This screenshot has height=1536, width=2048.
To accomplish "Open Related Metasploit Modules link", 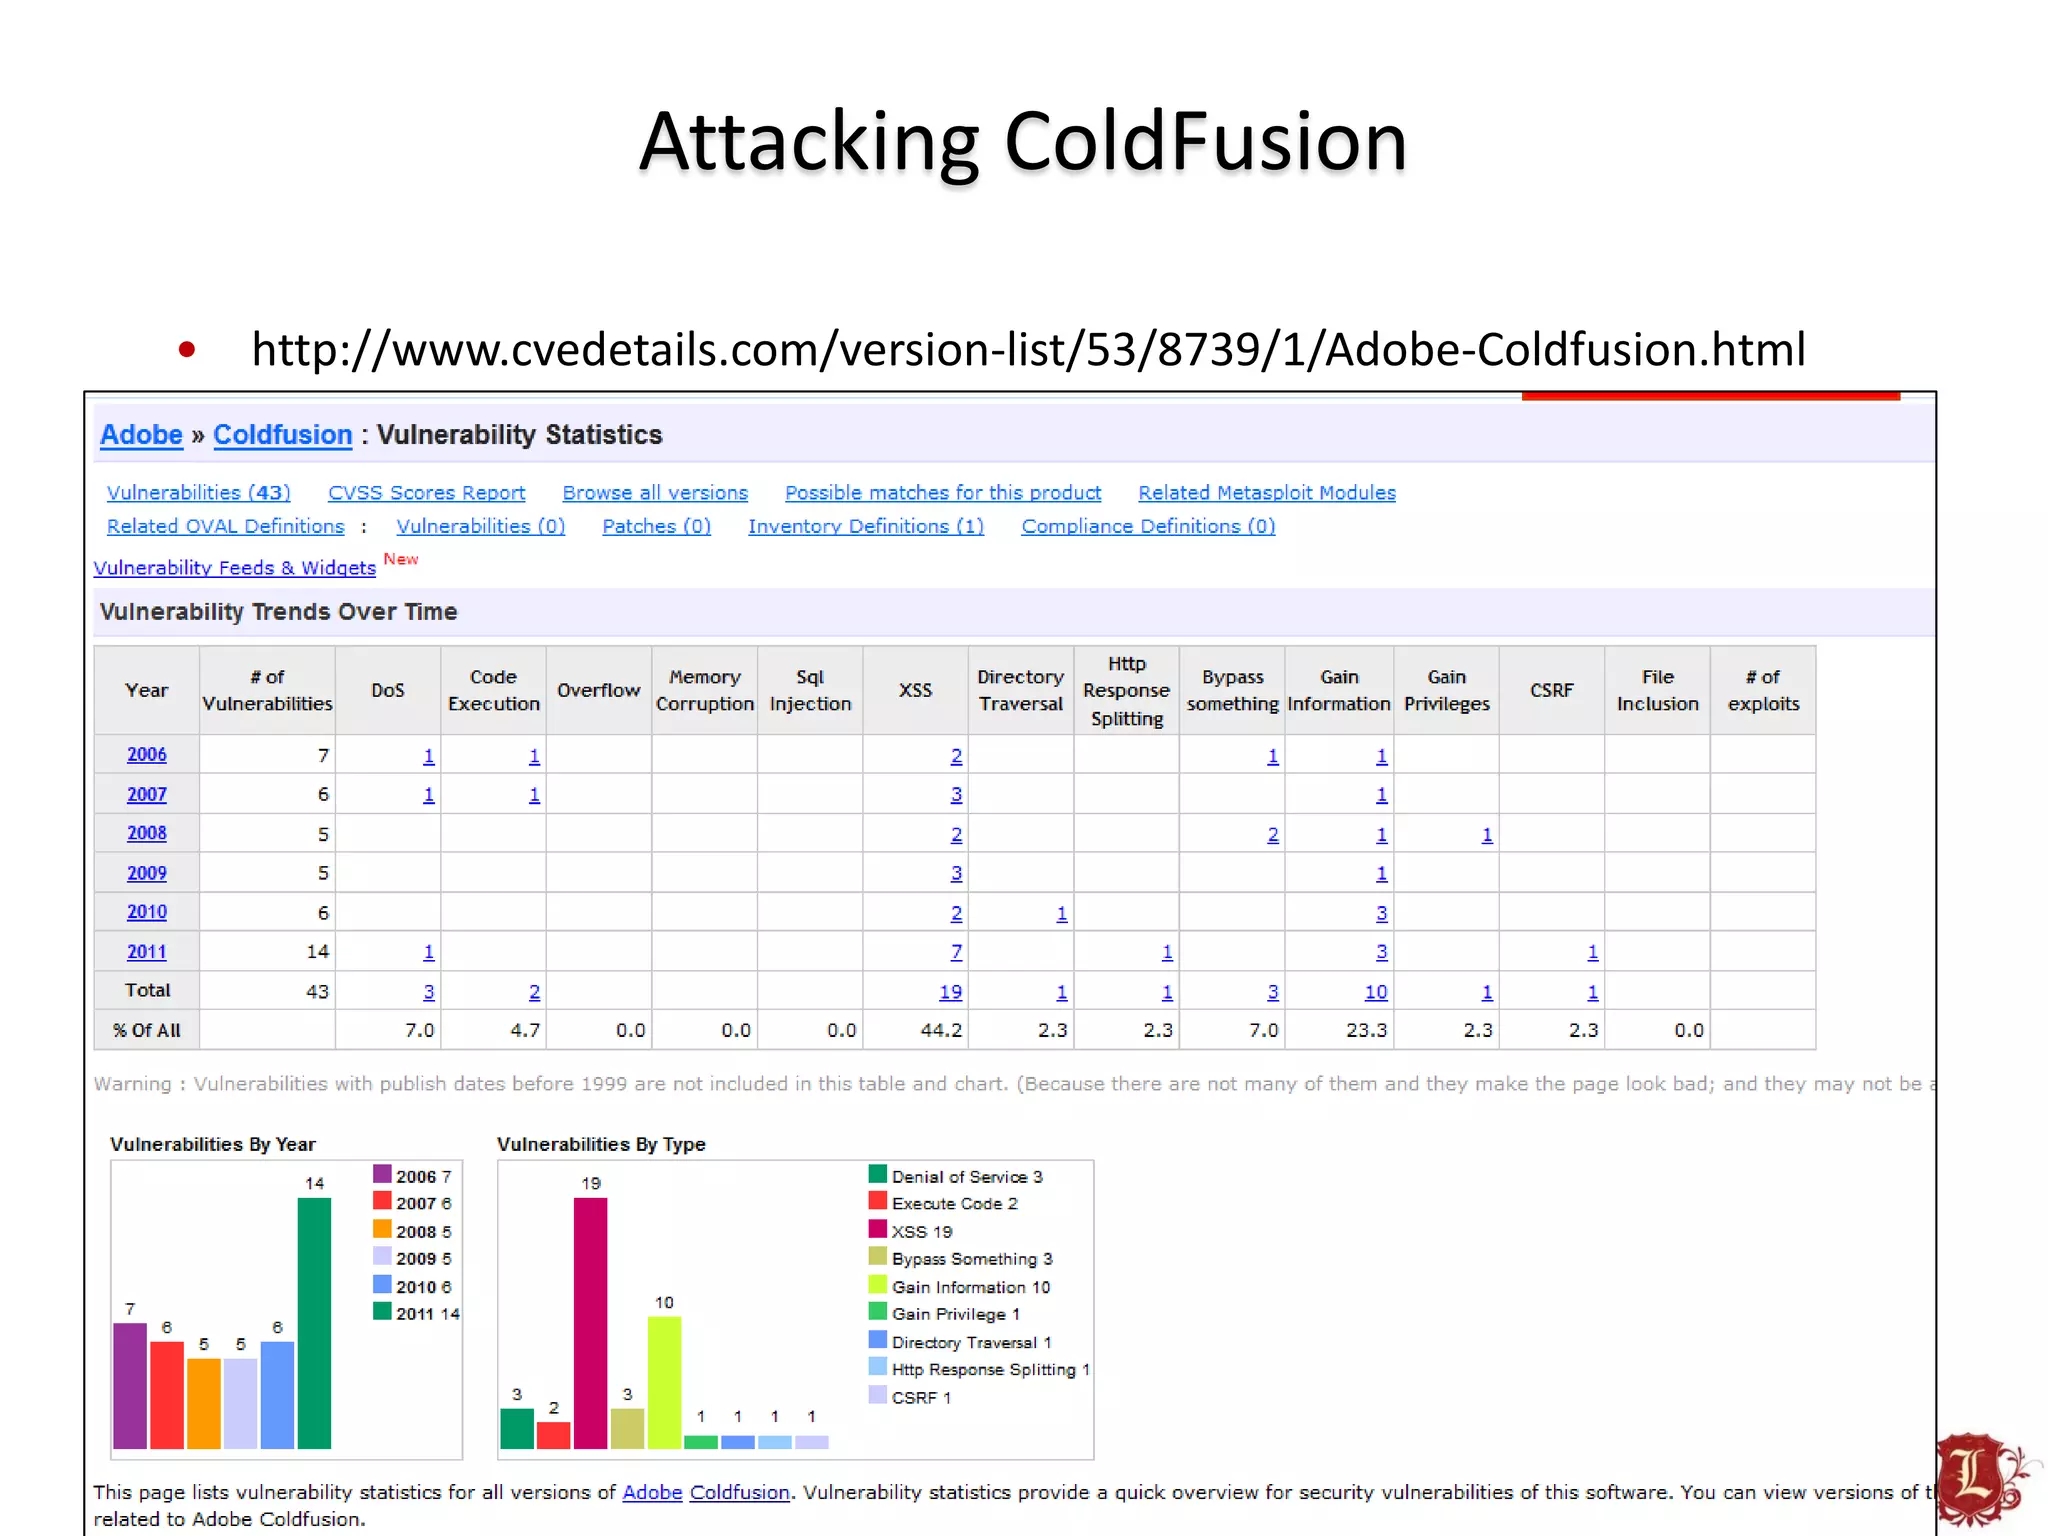I will [x=1267, y=493].
